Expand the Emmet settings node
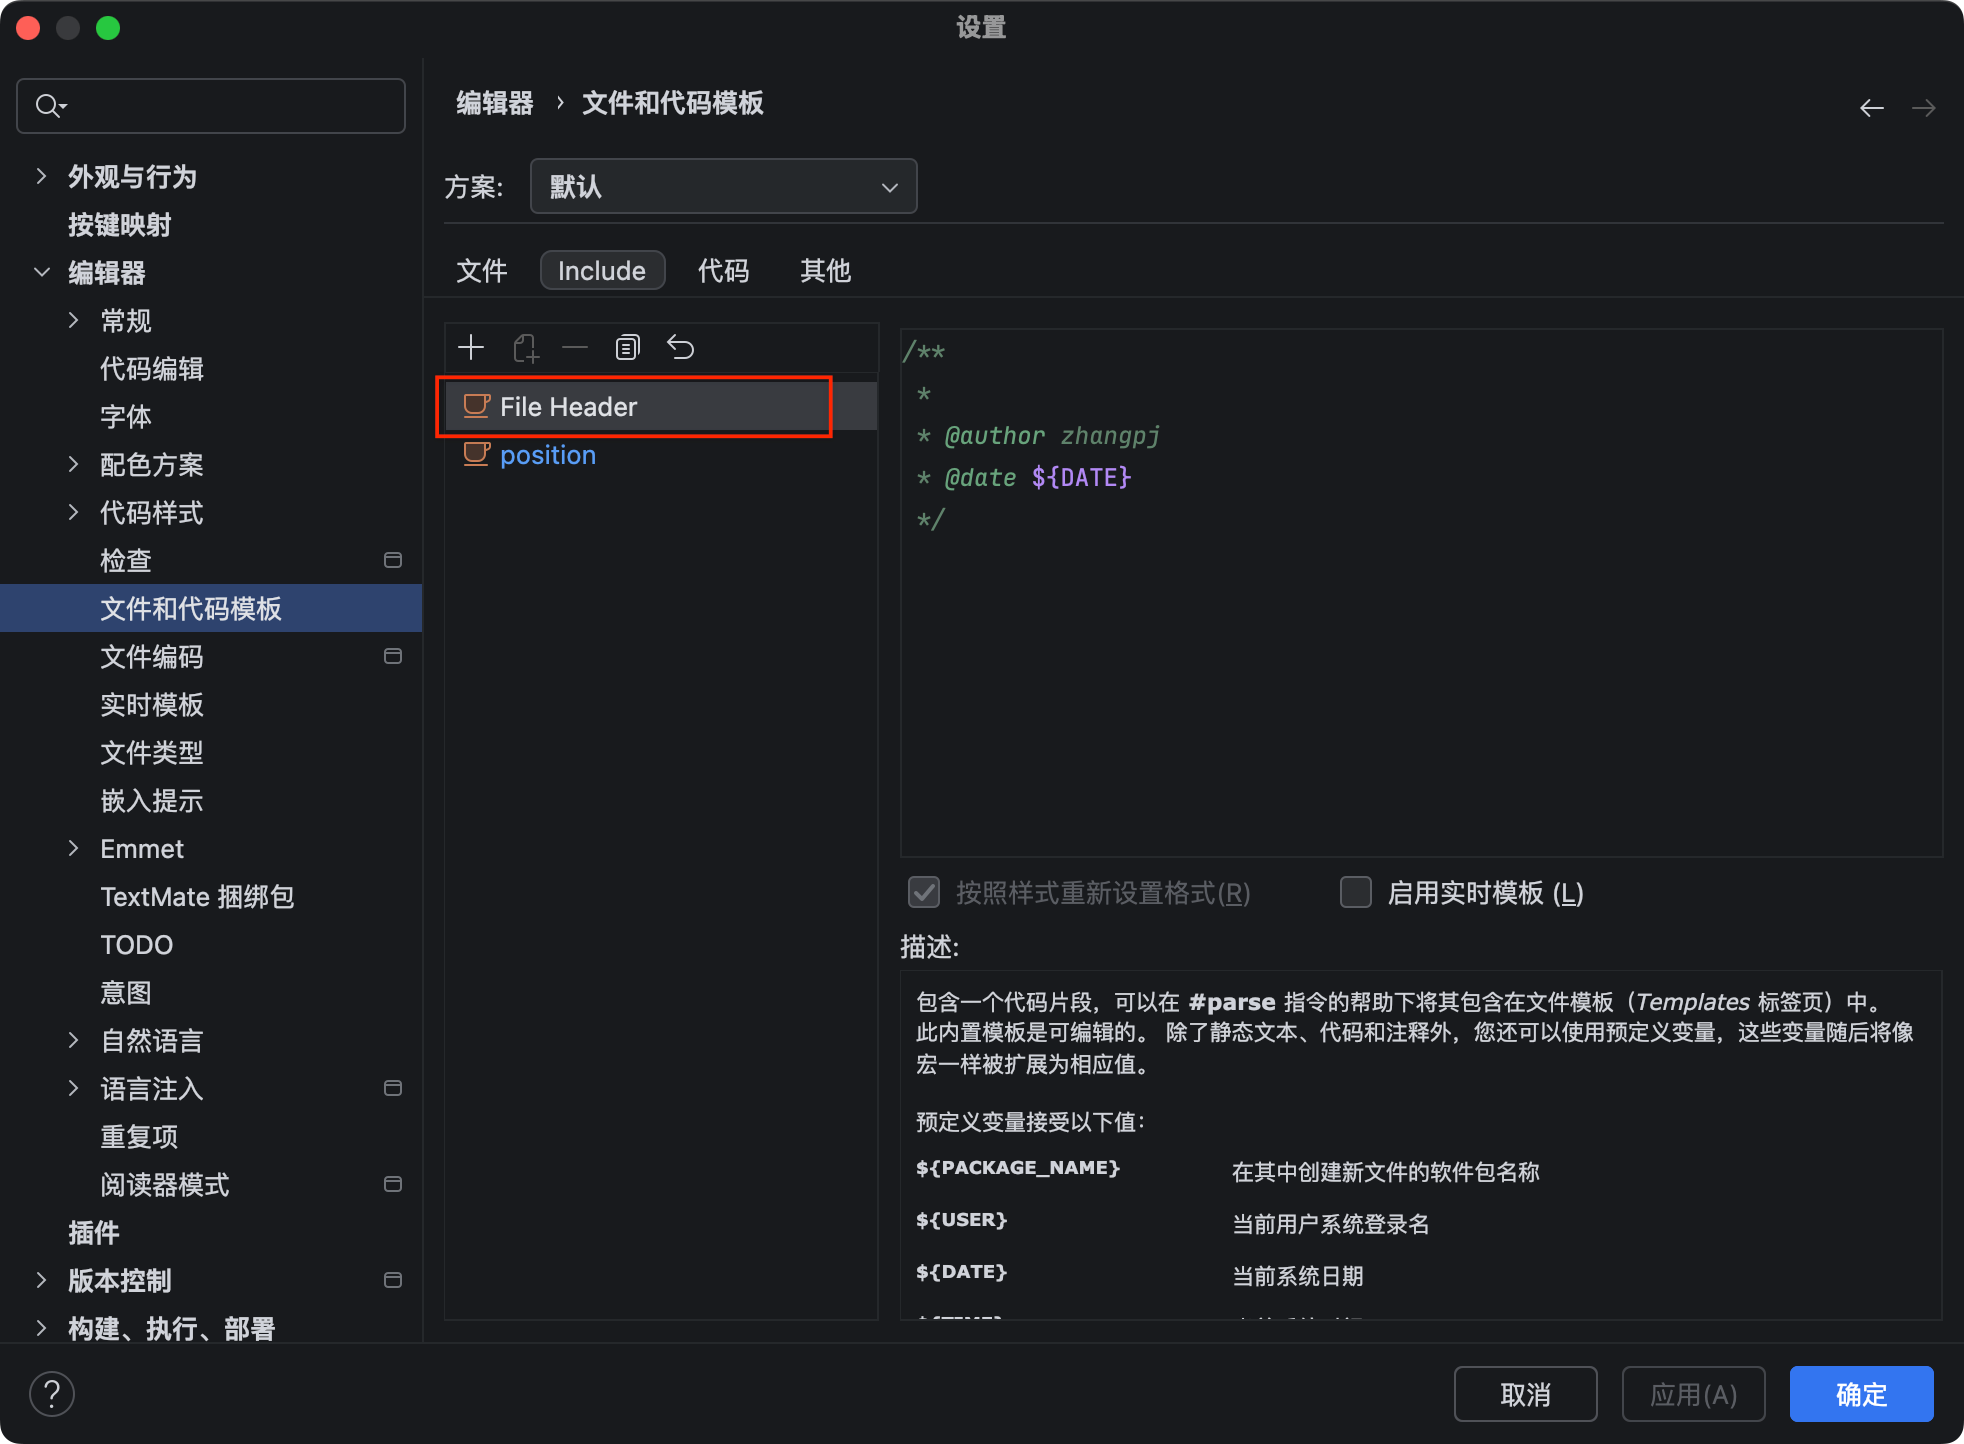The height and width of the screenshot is (1444, 1964). click(x=73, y=848)
